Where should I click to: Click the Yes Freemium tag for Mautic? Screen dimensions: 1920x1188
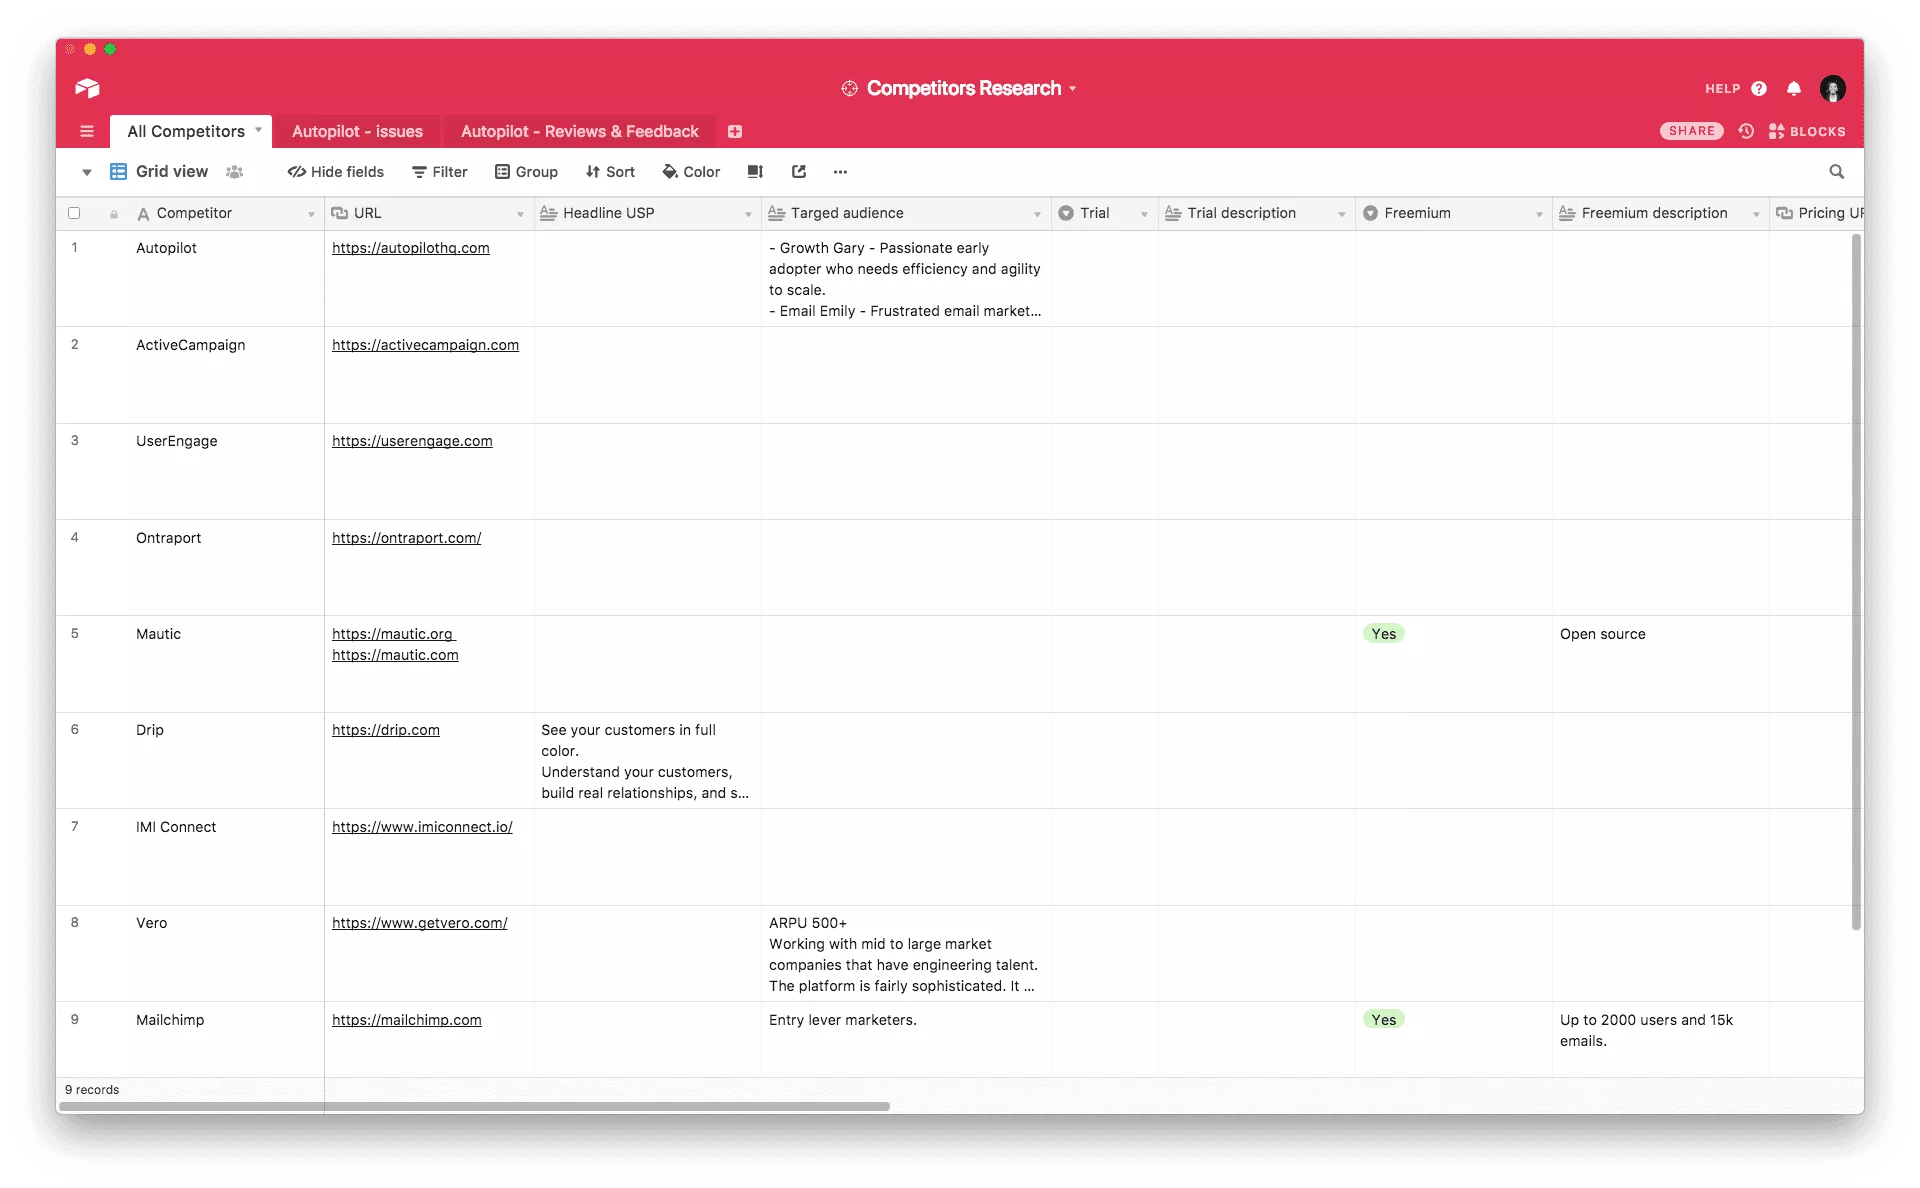pyautogui.click(x=1384, y=634)
